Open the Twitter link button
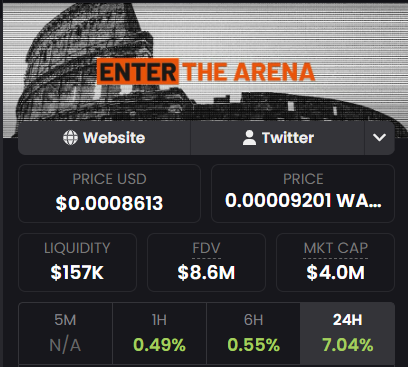The image size is (408, 367). tap(277, 138)
